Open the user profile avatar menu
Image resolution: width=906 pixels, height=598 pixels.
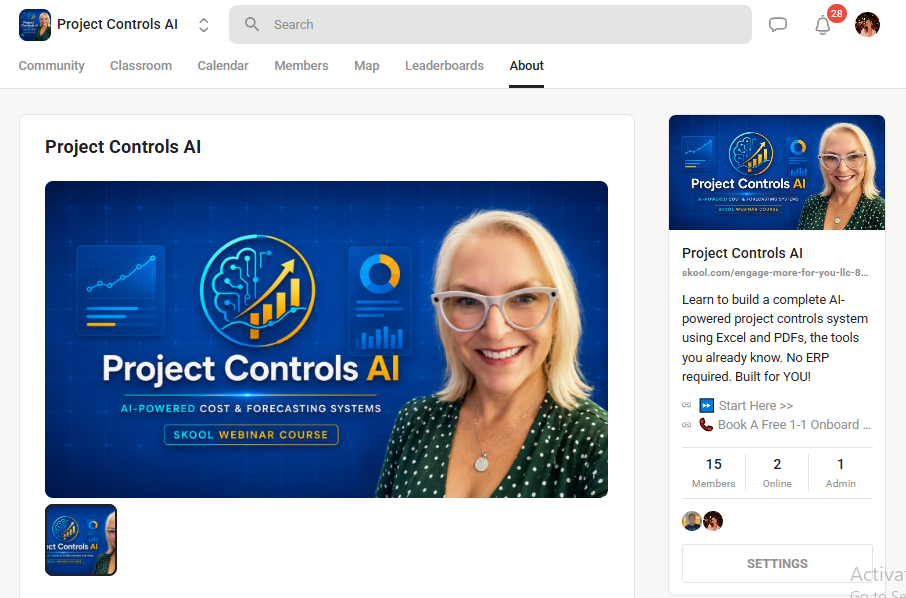click(867, 24)
